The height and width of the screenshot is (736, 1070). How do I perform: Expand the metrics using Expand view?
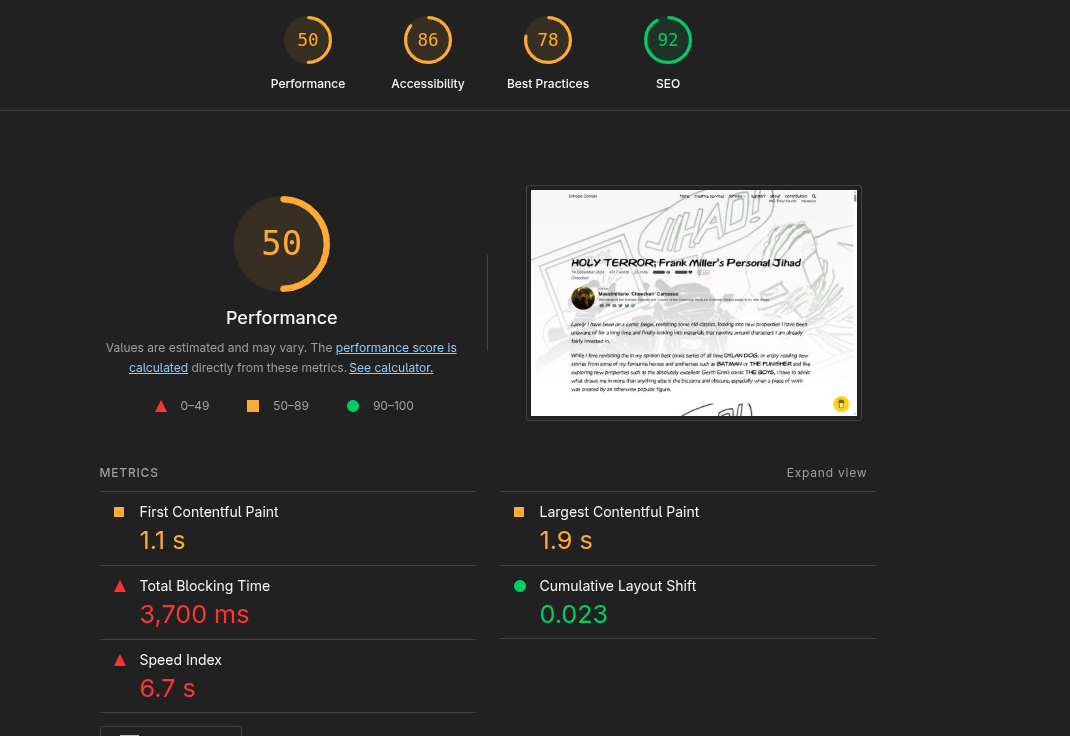827,472
